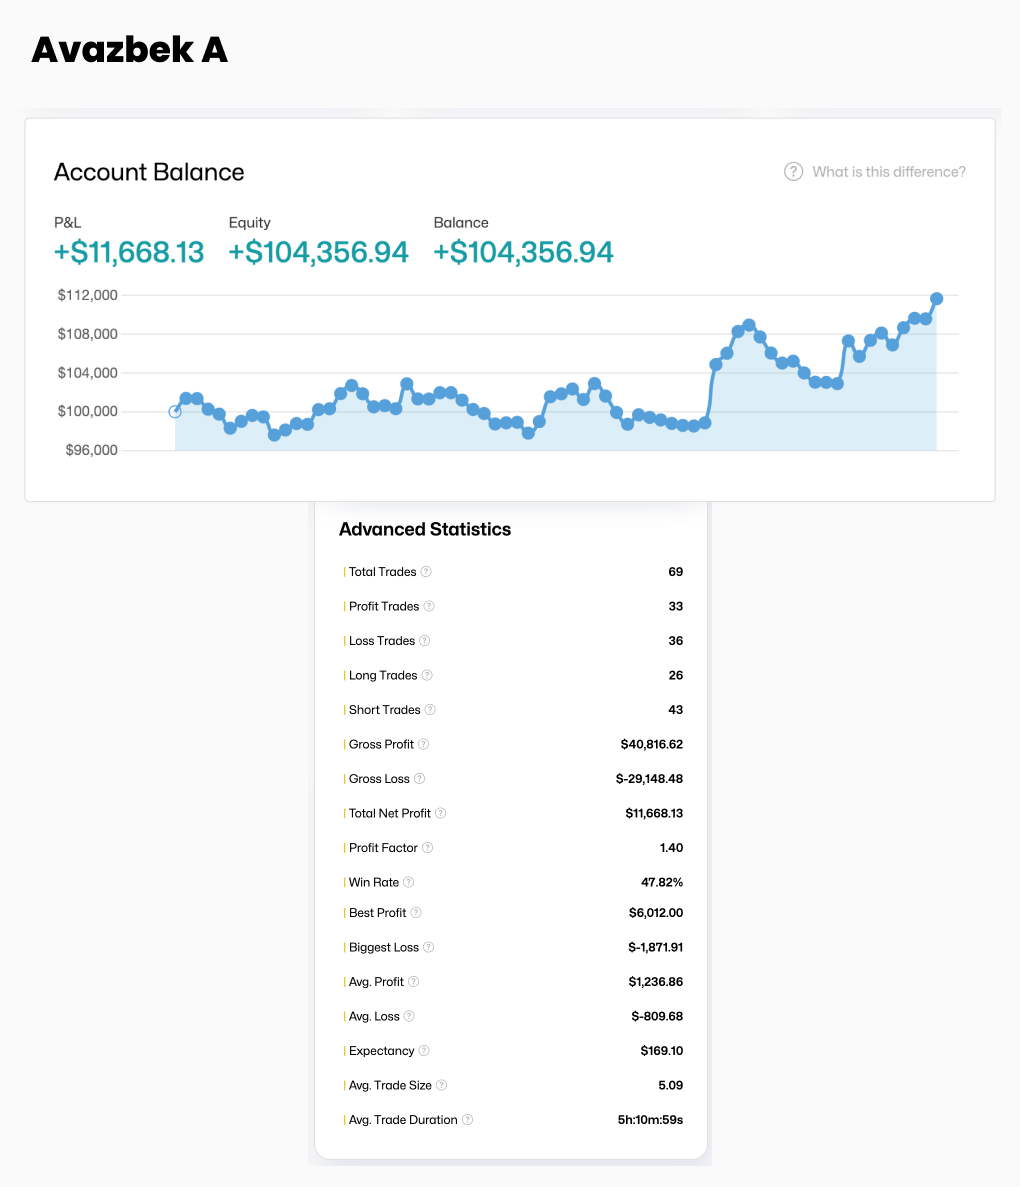Select the last data point on balance chart
This screenshot has height=1187, width=1020.
937,299
